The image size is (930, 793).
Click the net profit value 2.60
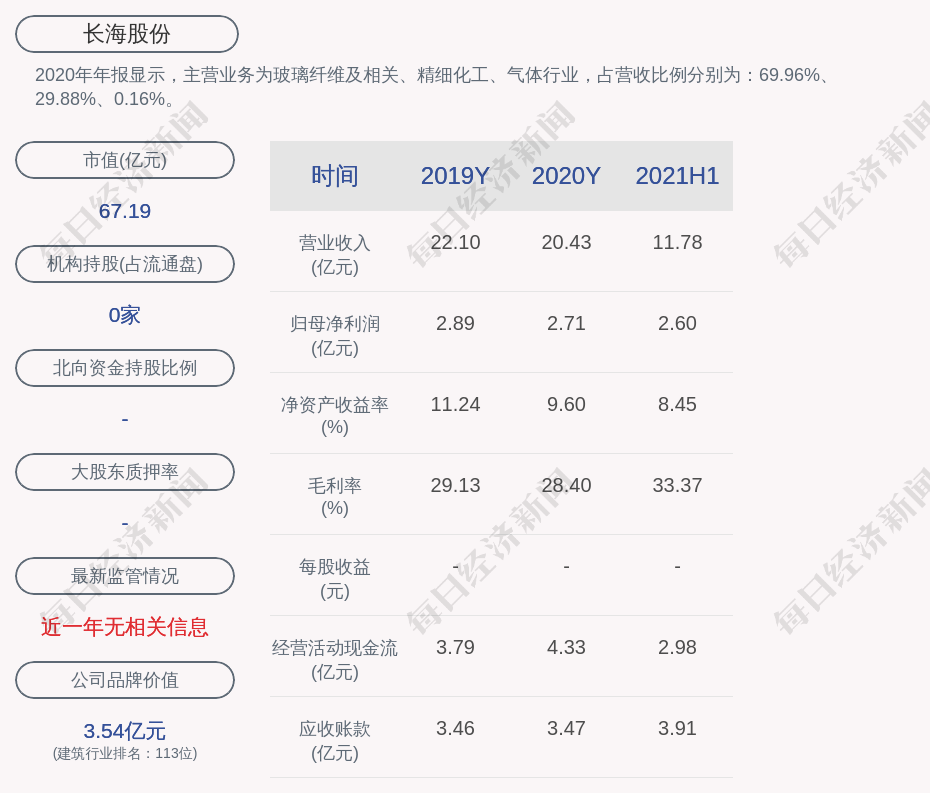[x=677, y=323]
